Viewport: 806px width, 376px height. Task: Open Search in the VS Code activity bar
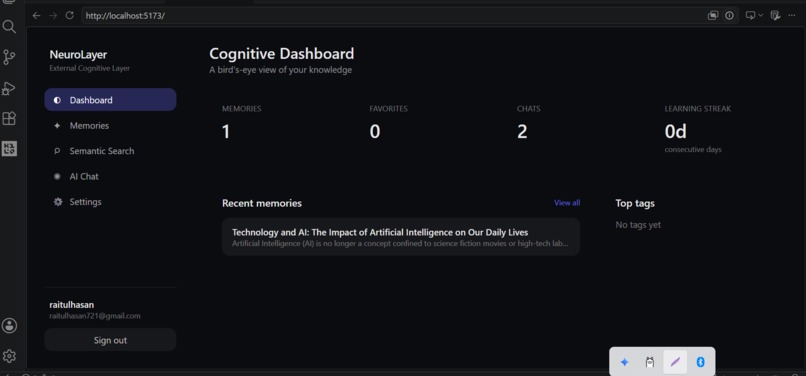(9, 26)
